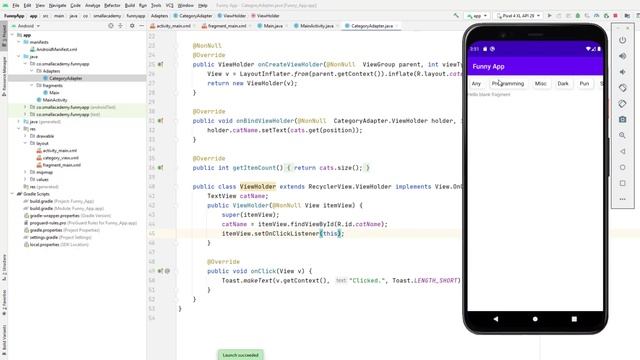
Task: Select CategoryAdapter in the project tree
Action: (65, 78)
